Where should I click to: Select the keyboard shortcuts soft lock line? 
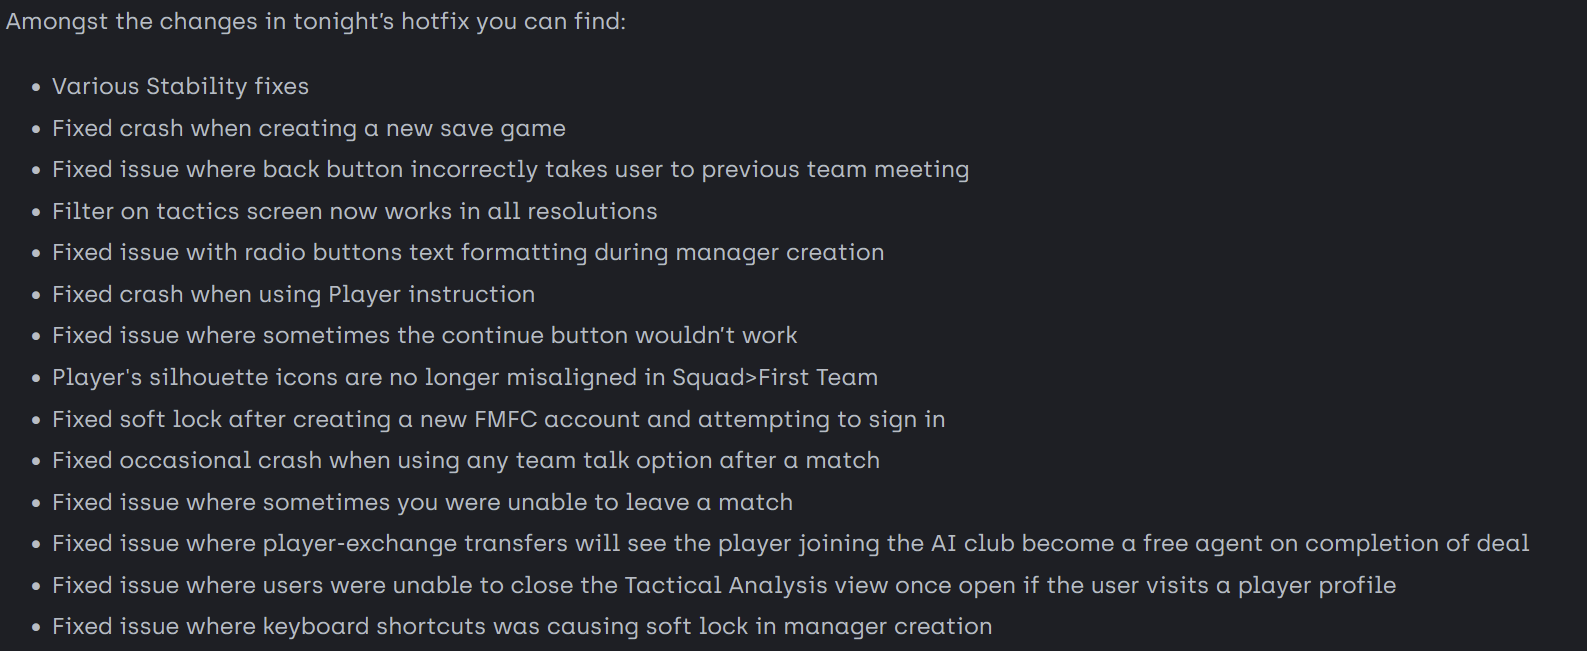(522, 627)
